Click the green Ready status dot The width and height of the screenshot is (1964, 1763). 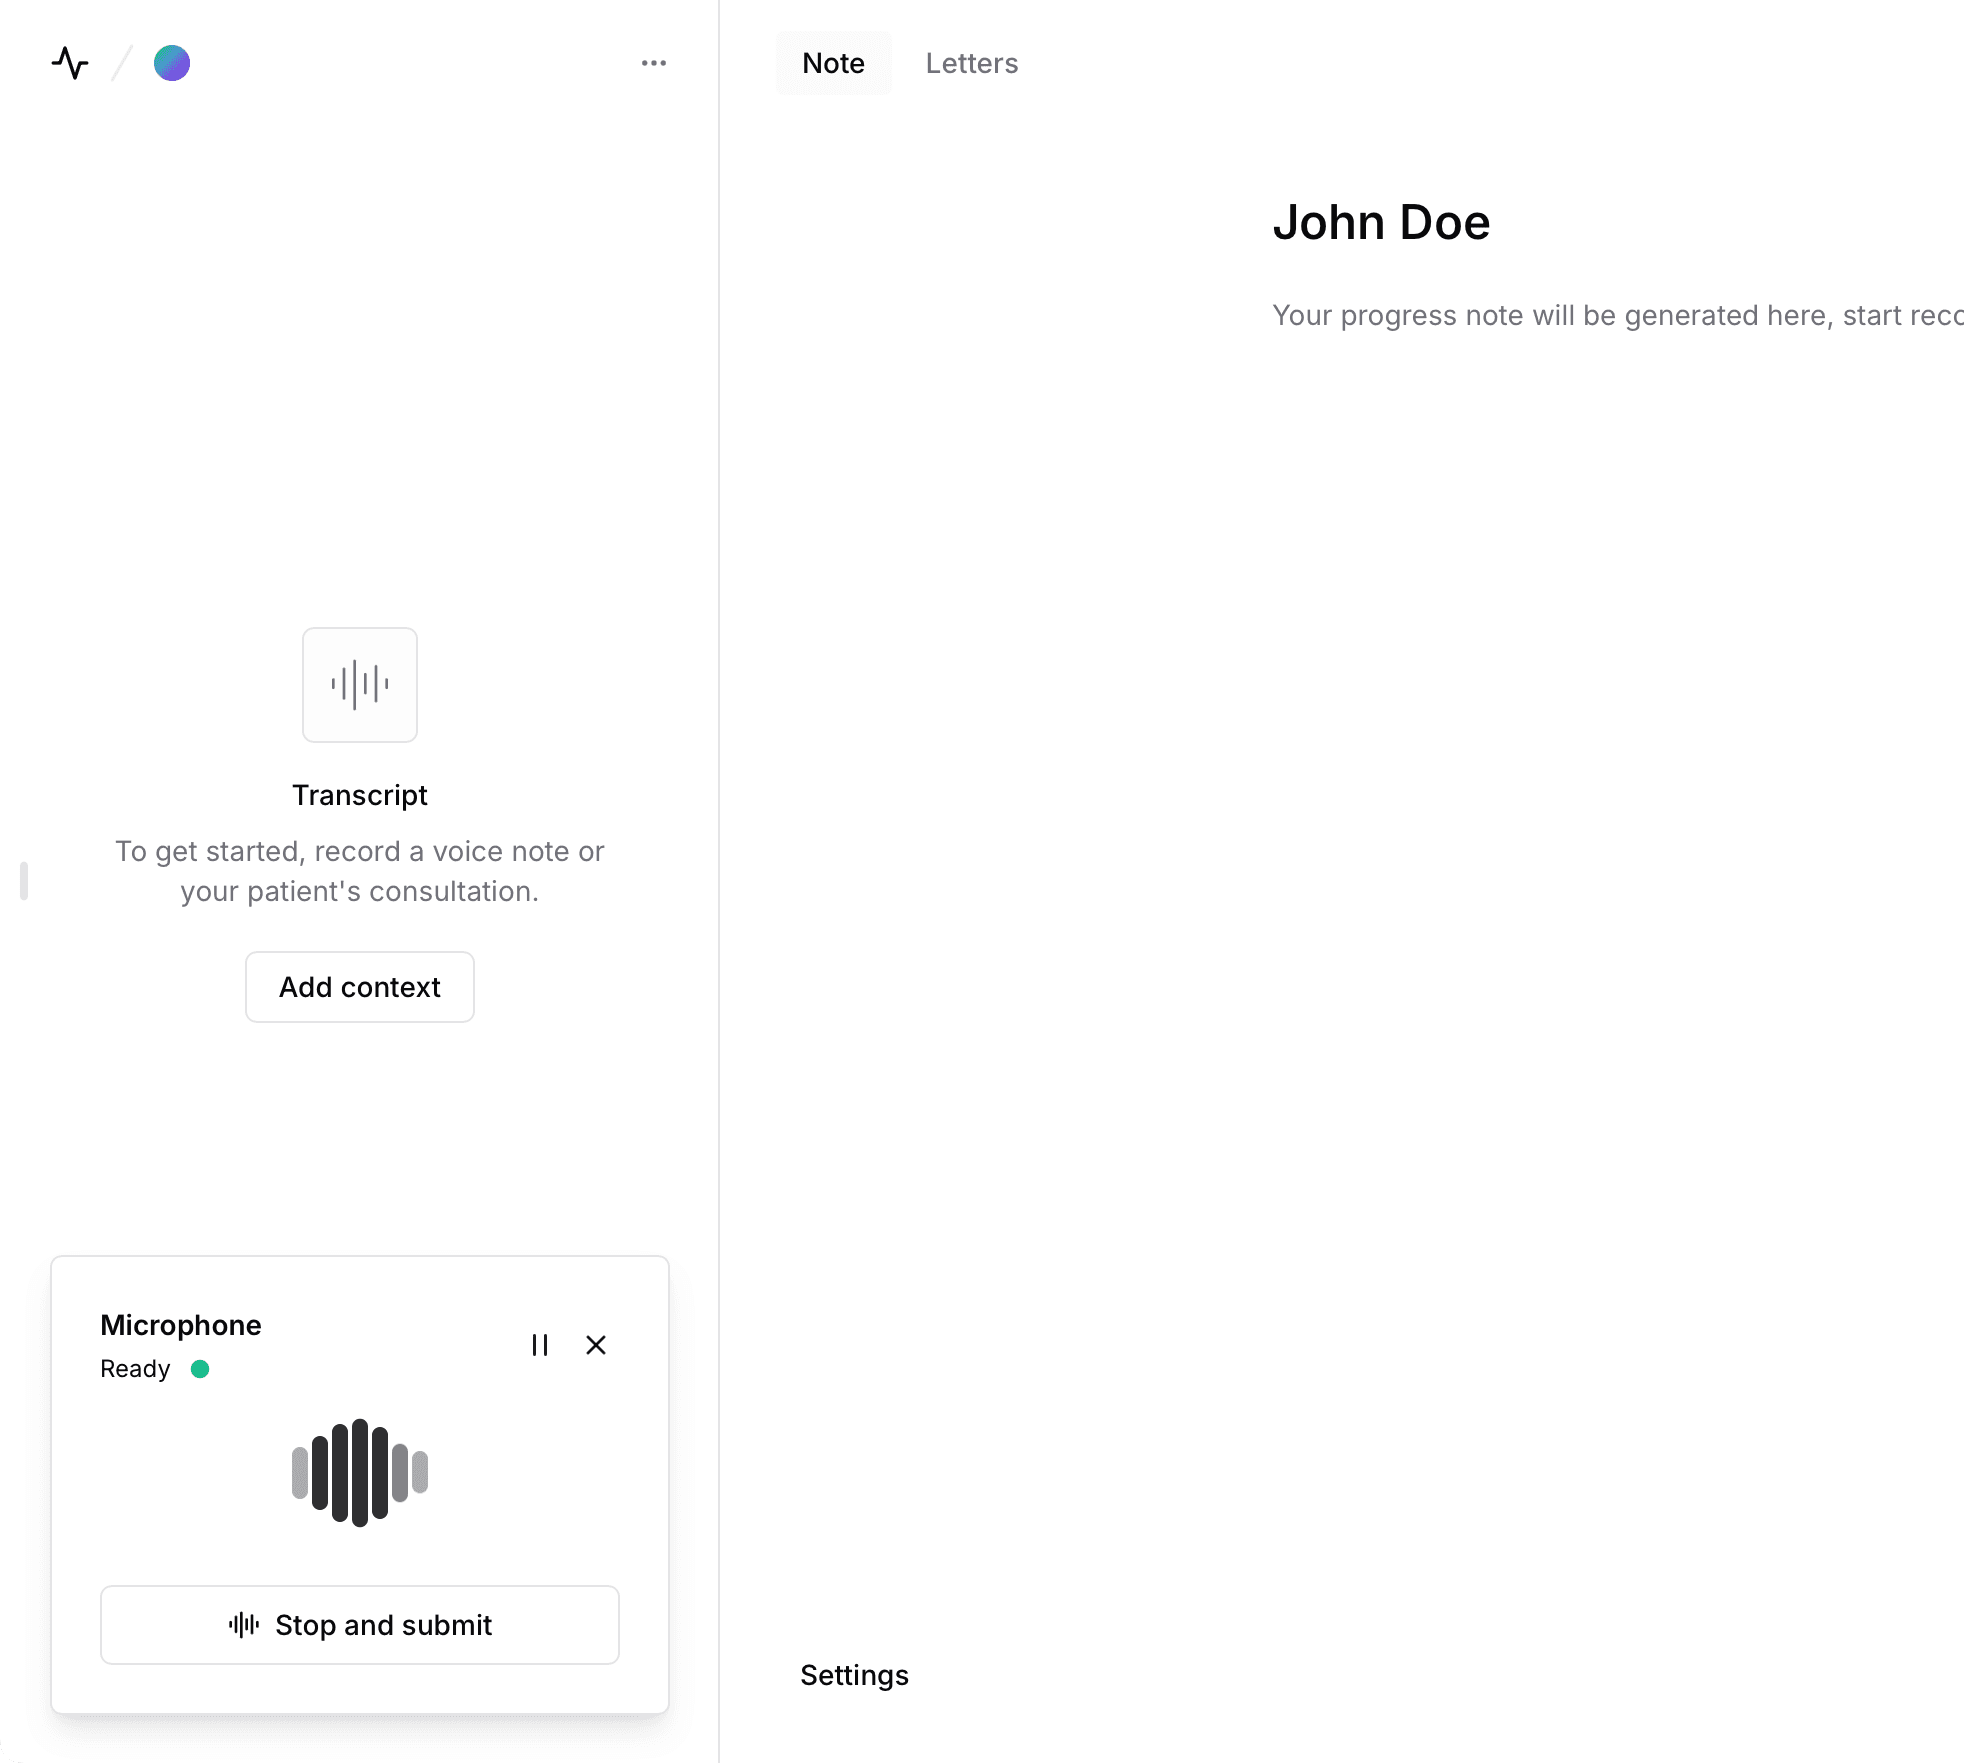tap(200, 1369)
